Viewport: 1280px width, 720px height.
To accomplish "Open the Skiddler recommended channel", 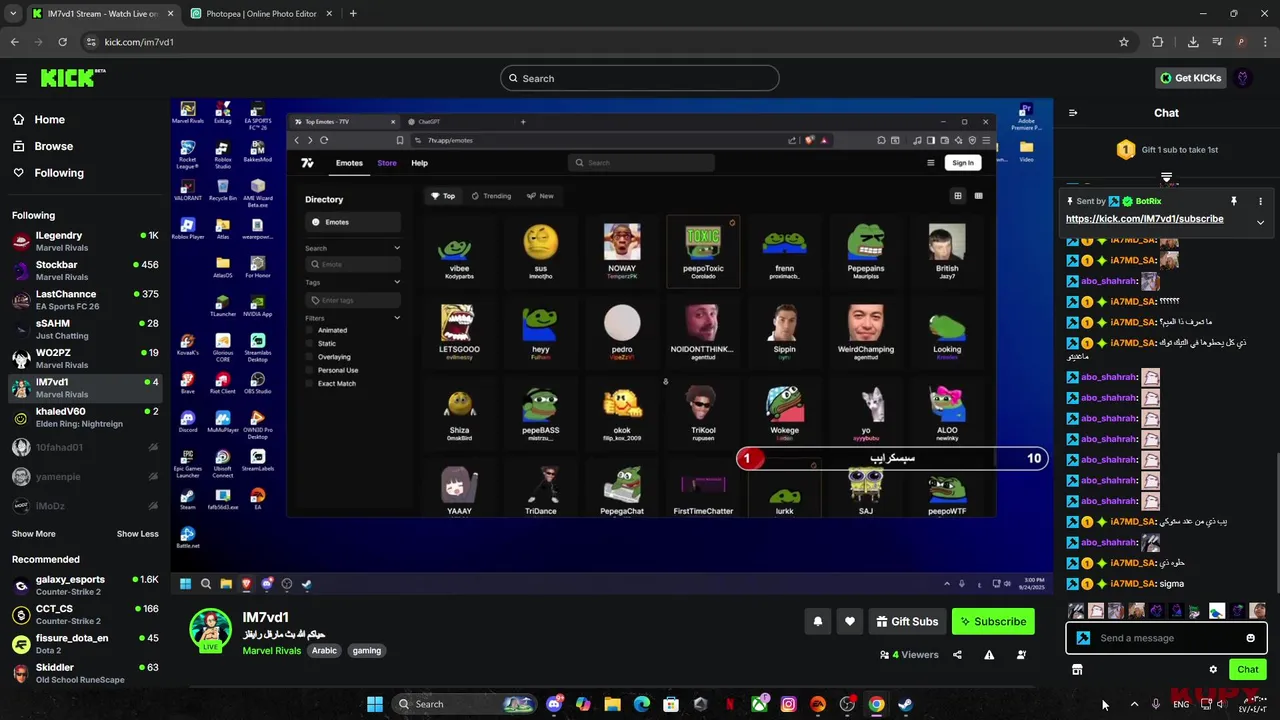I will pyautogui.click(x=85, y=673).
